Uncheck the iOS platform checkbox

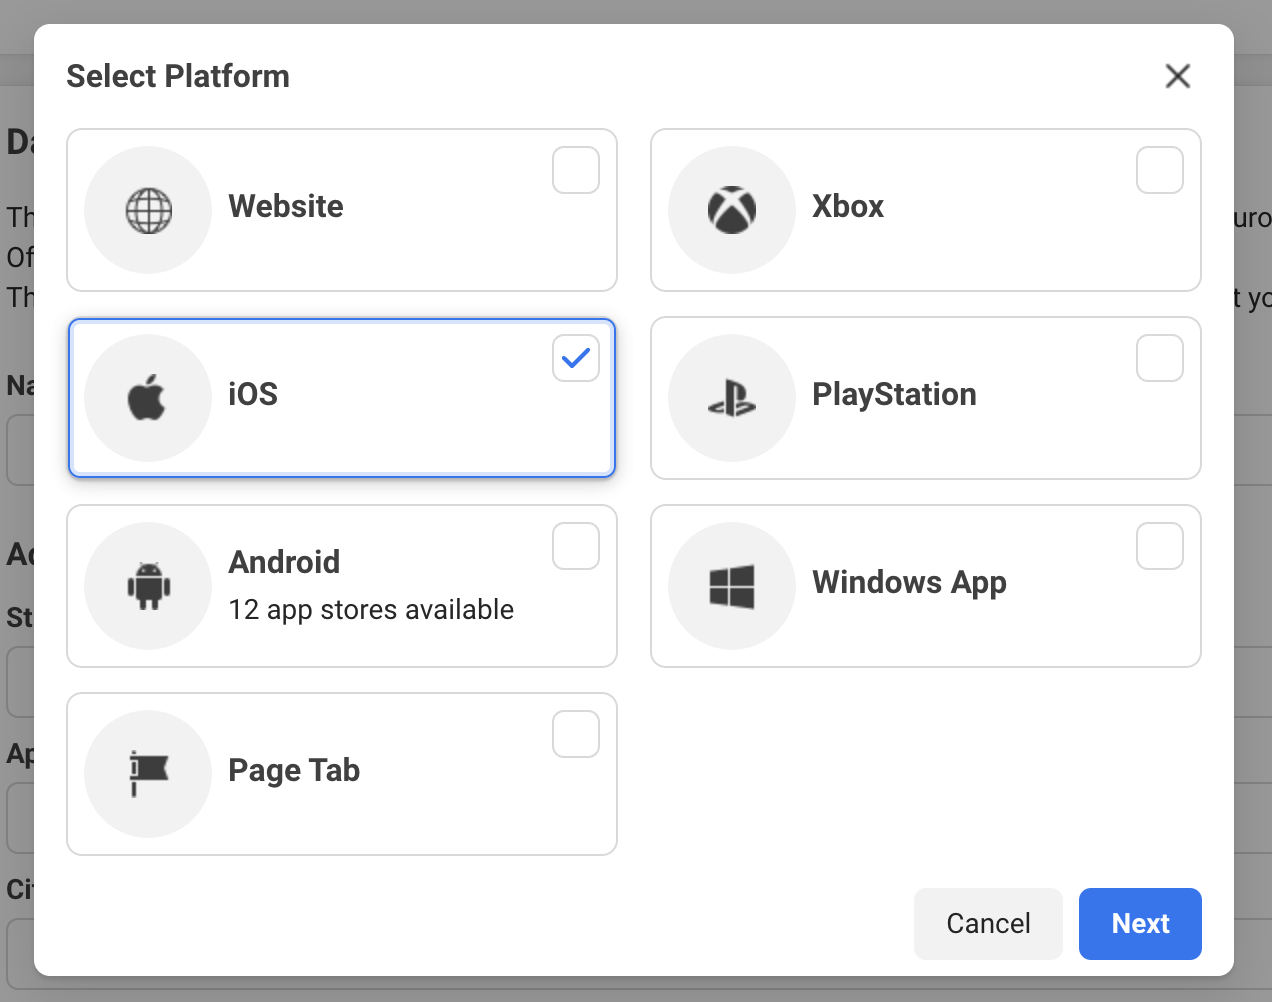point(576,358)
